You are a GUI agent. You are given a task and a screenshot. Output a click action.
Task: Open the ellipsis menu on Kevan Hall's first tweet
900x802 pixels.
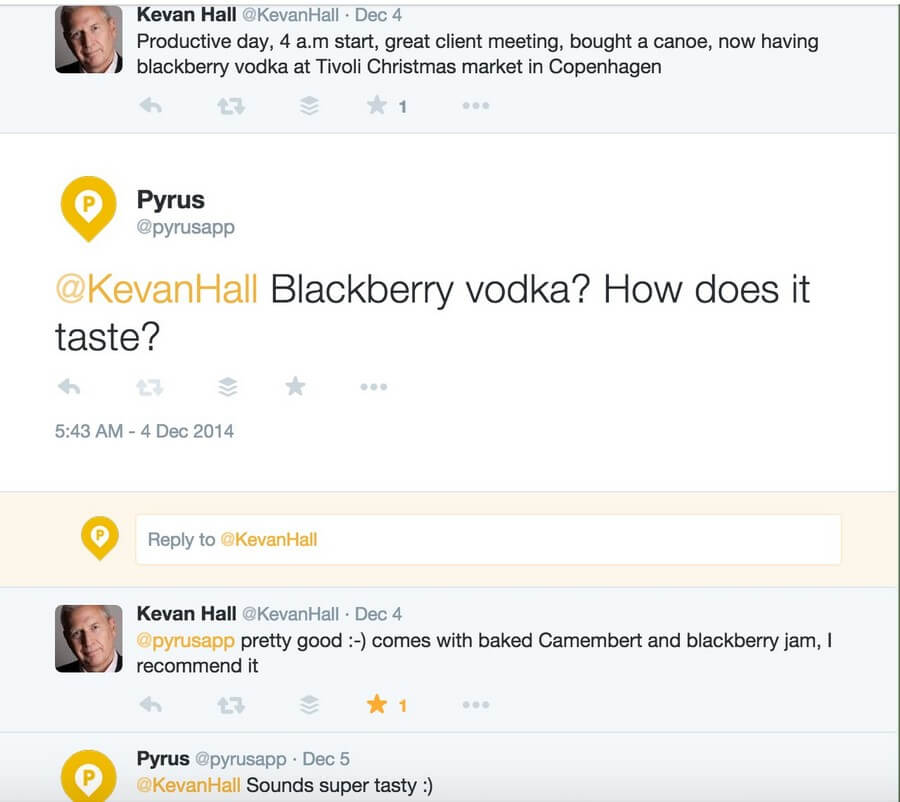(x=475, y=104)
